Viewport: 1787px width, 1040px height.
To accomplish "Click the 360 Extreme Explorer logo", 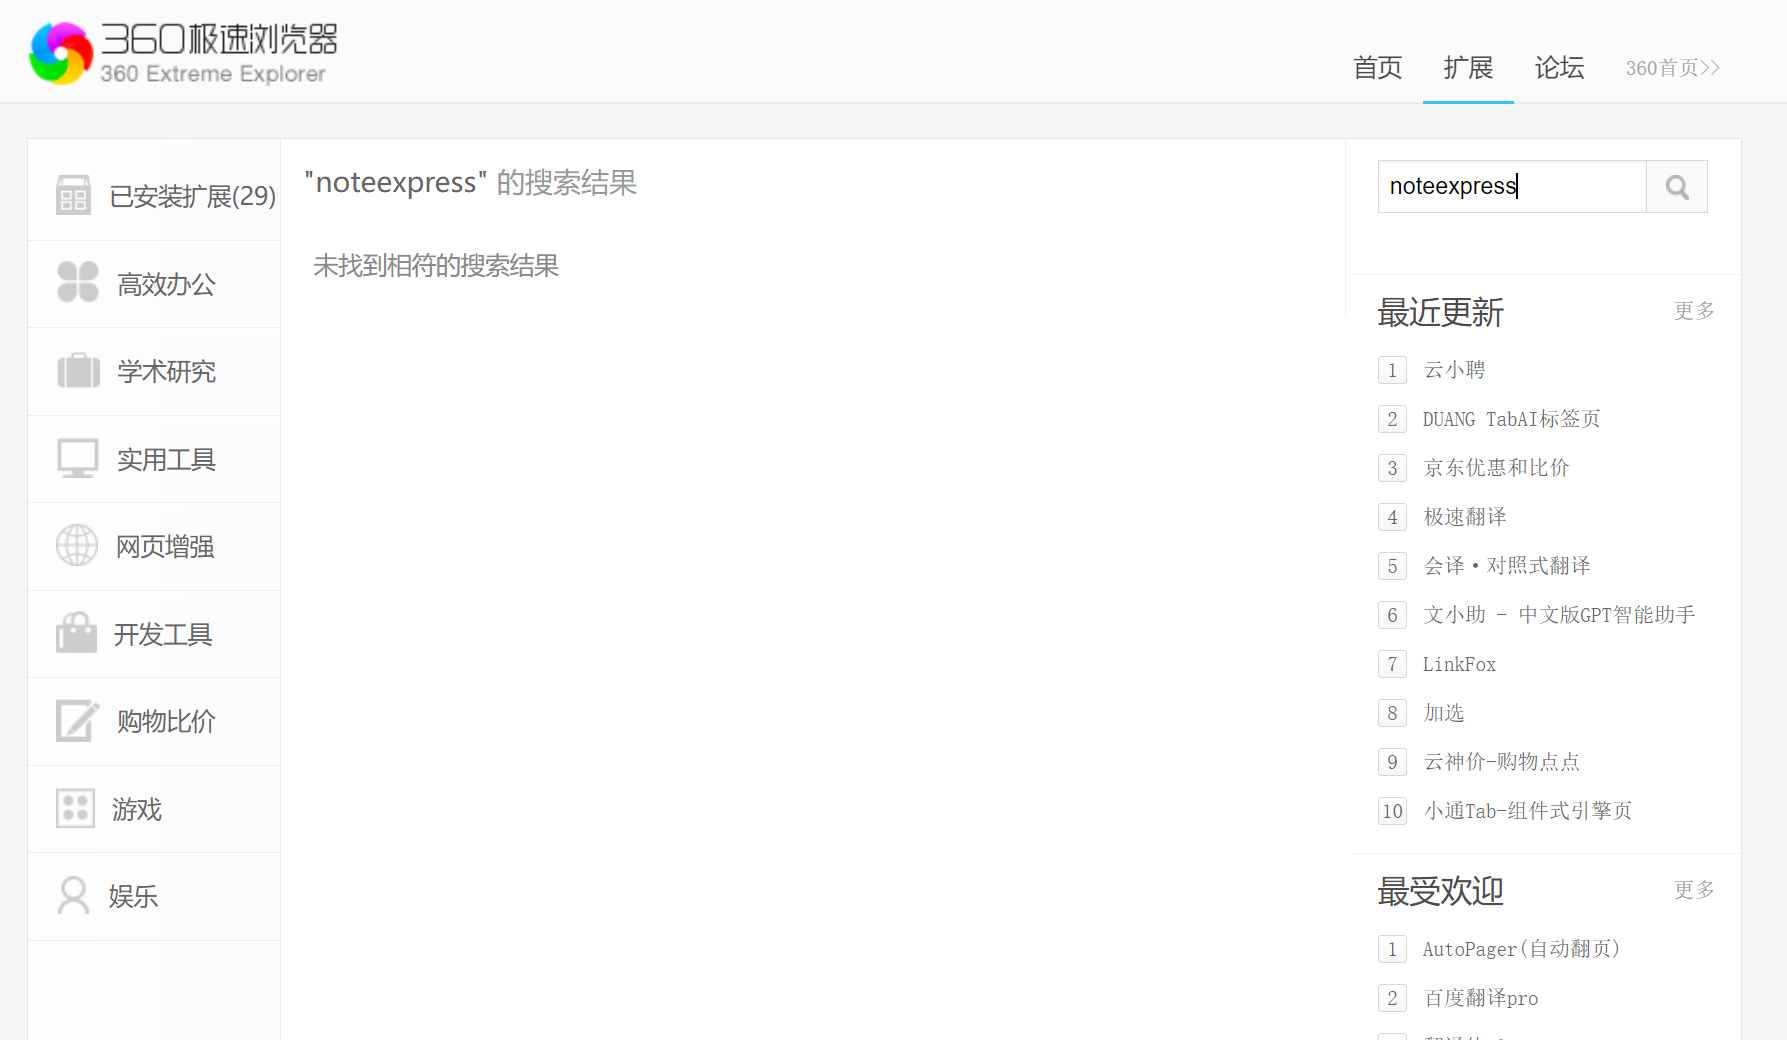I will (184, 53).
